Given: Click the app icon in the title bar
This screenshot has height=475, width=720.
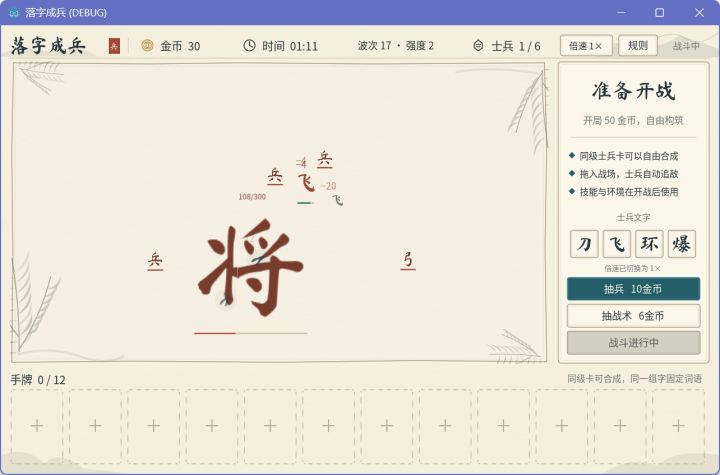Looking at the screenshot, I should point(14,12).
